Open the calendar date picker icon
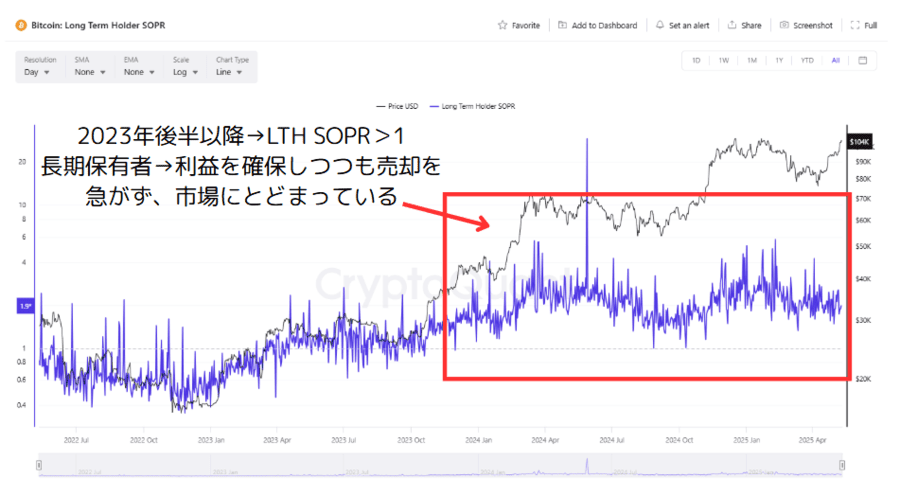Image resolution: width=900 pixels, height=479 pixels. pyautogui.click(x=863, y=60)
